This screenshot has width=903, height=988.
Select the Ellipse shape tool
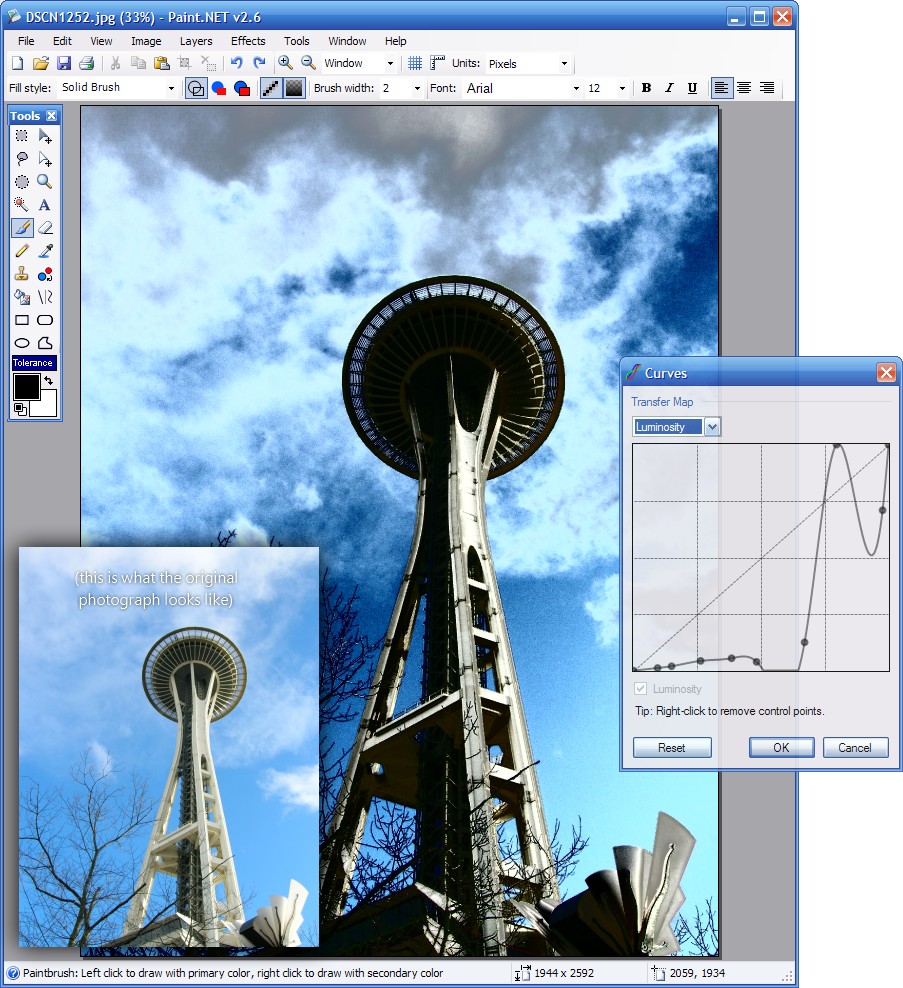(x=21, y=343)
